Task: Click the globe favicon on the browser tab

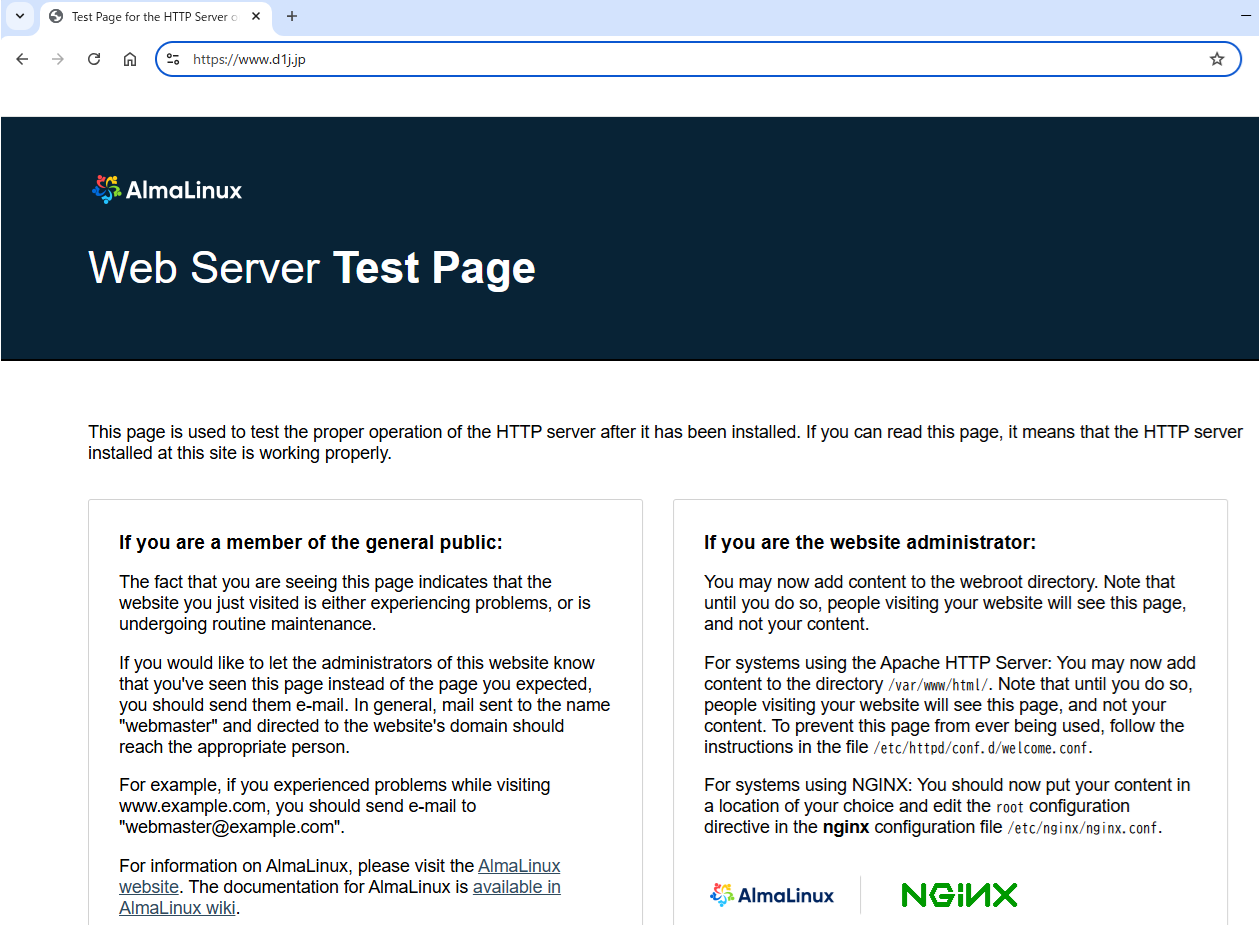Action: coord(57,17)
